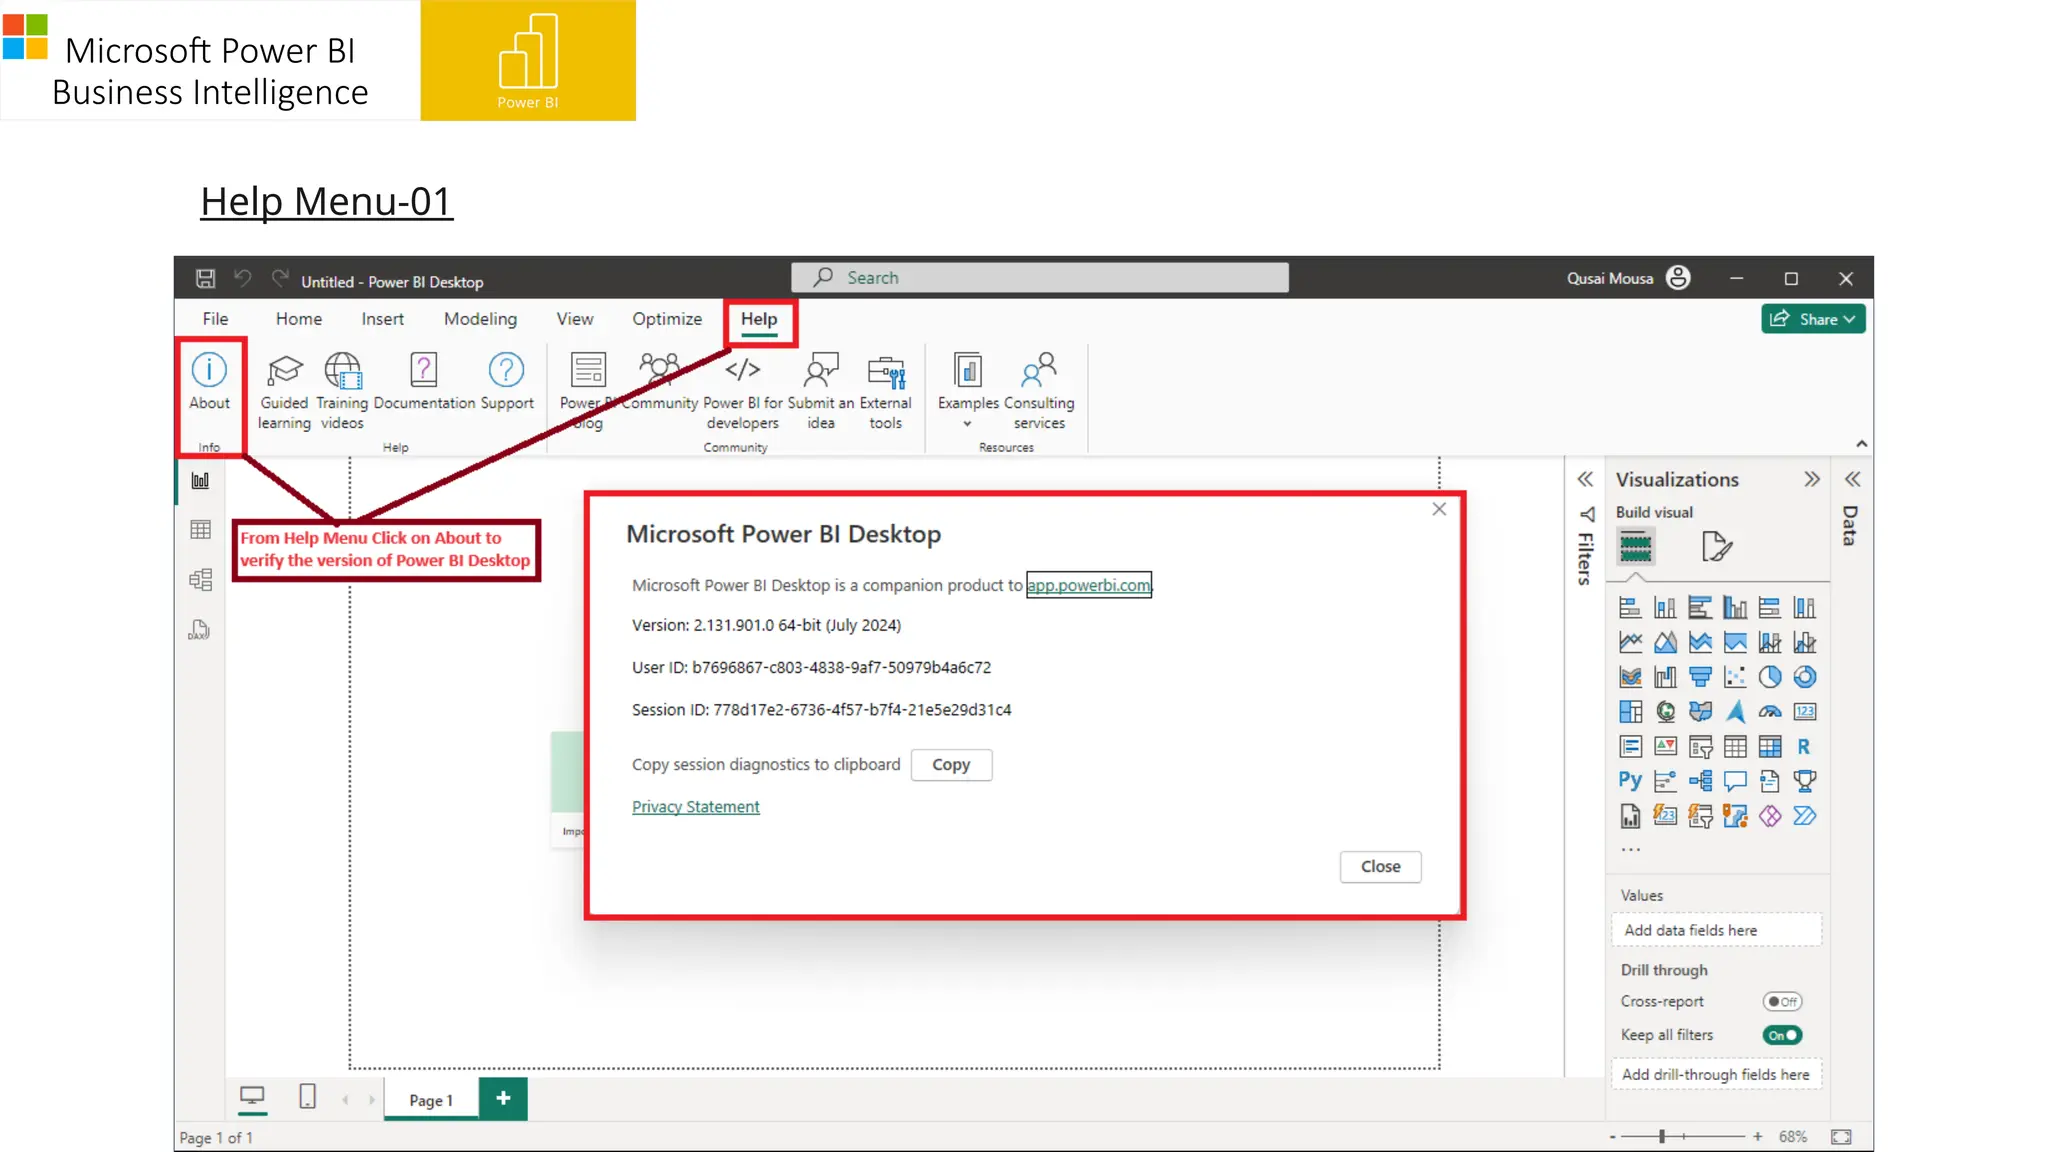Viewport: 2048px width, 1152px height.
Task: Select the Donut chart visual
Action: (x=1805, y=677)
